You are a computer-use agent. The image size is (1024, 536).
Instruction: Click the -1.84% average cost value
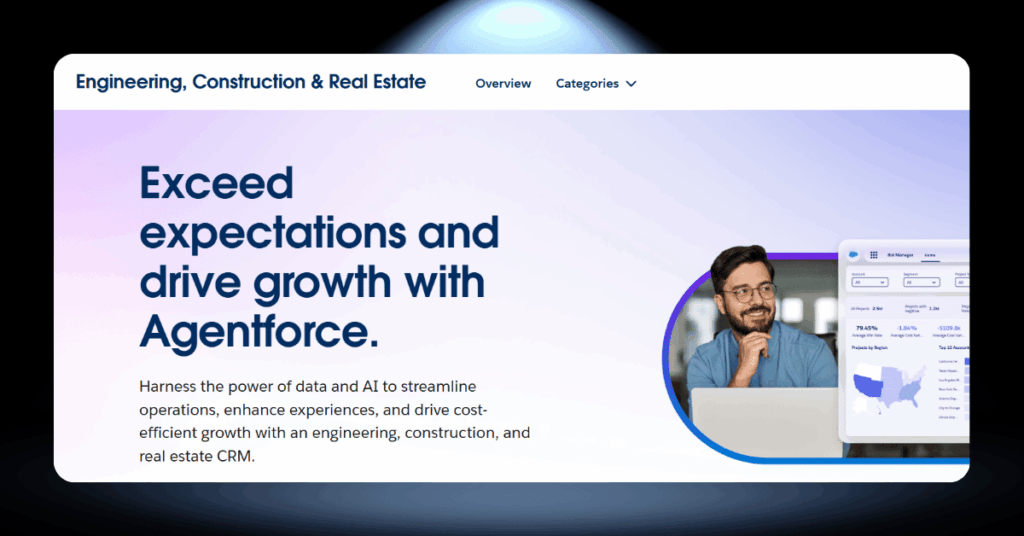click(907, 328)
